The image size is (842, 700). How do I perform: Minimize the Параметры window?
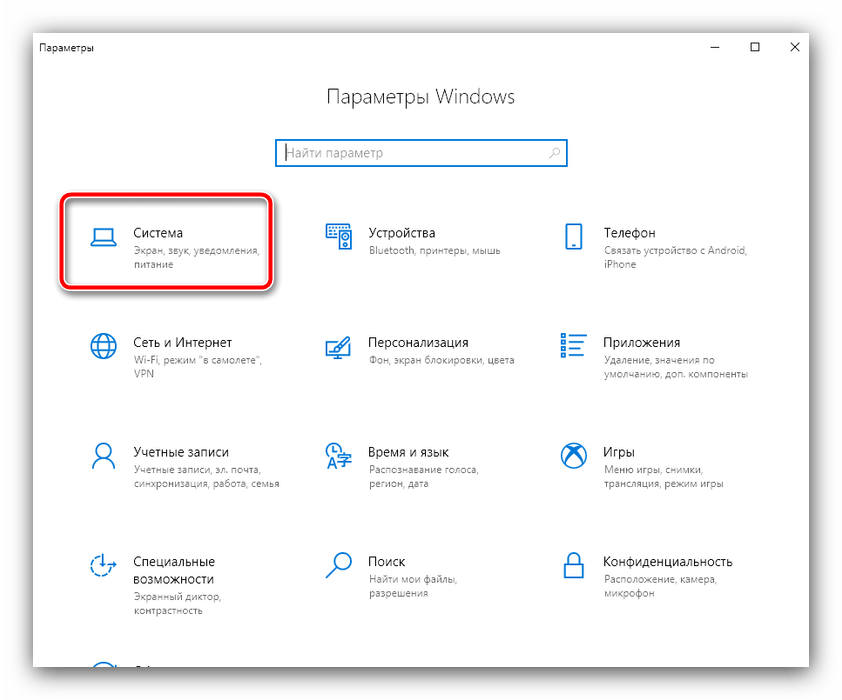[715, 47]
